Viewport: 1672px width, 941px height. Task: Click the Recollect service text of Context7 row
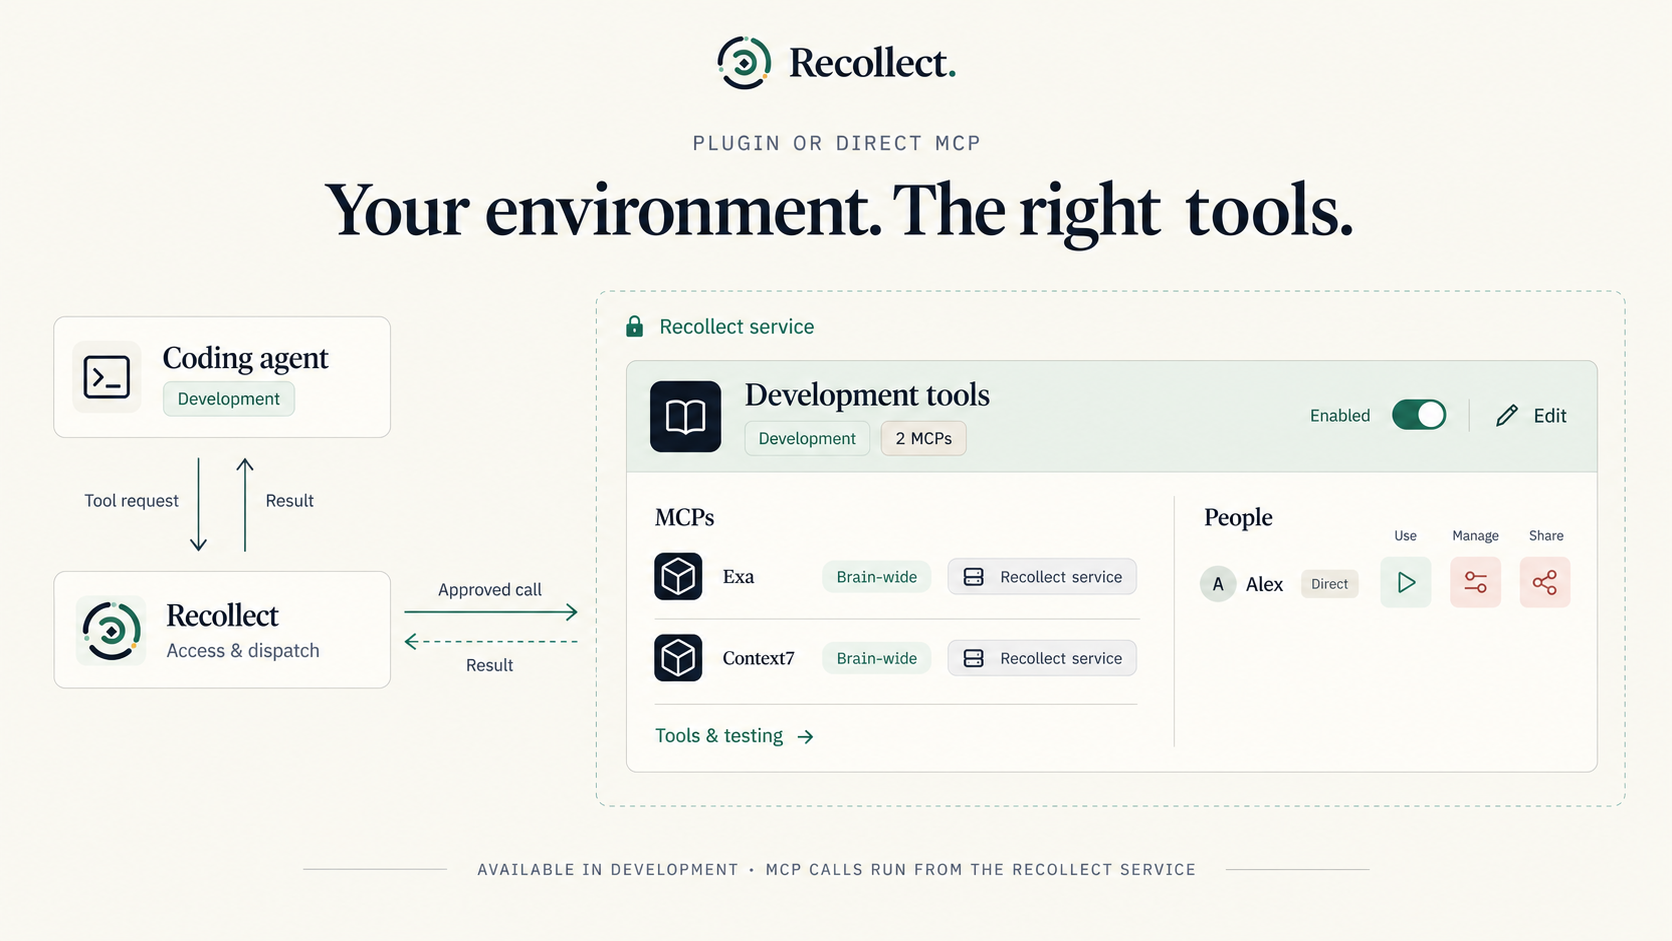[x=1061, y=658]
